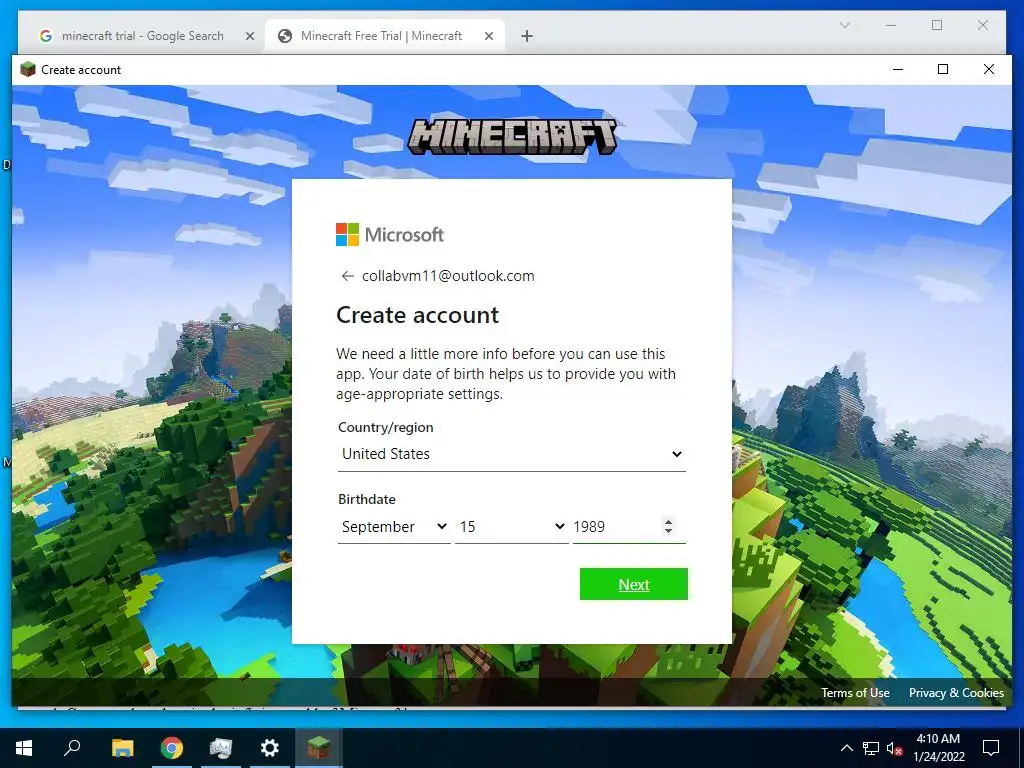
Task: Open the Terms of Use link
Action: pyautogui.click(x=855, y=693)
